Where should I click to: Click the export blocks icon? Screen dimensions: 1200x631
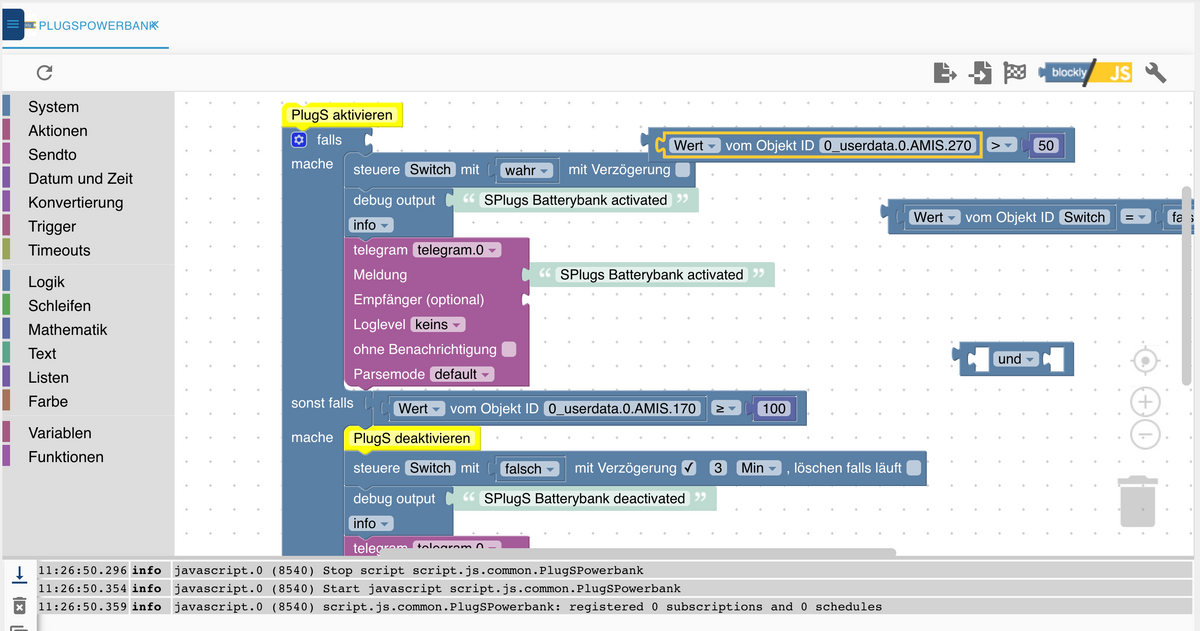[945, 72]
